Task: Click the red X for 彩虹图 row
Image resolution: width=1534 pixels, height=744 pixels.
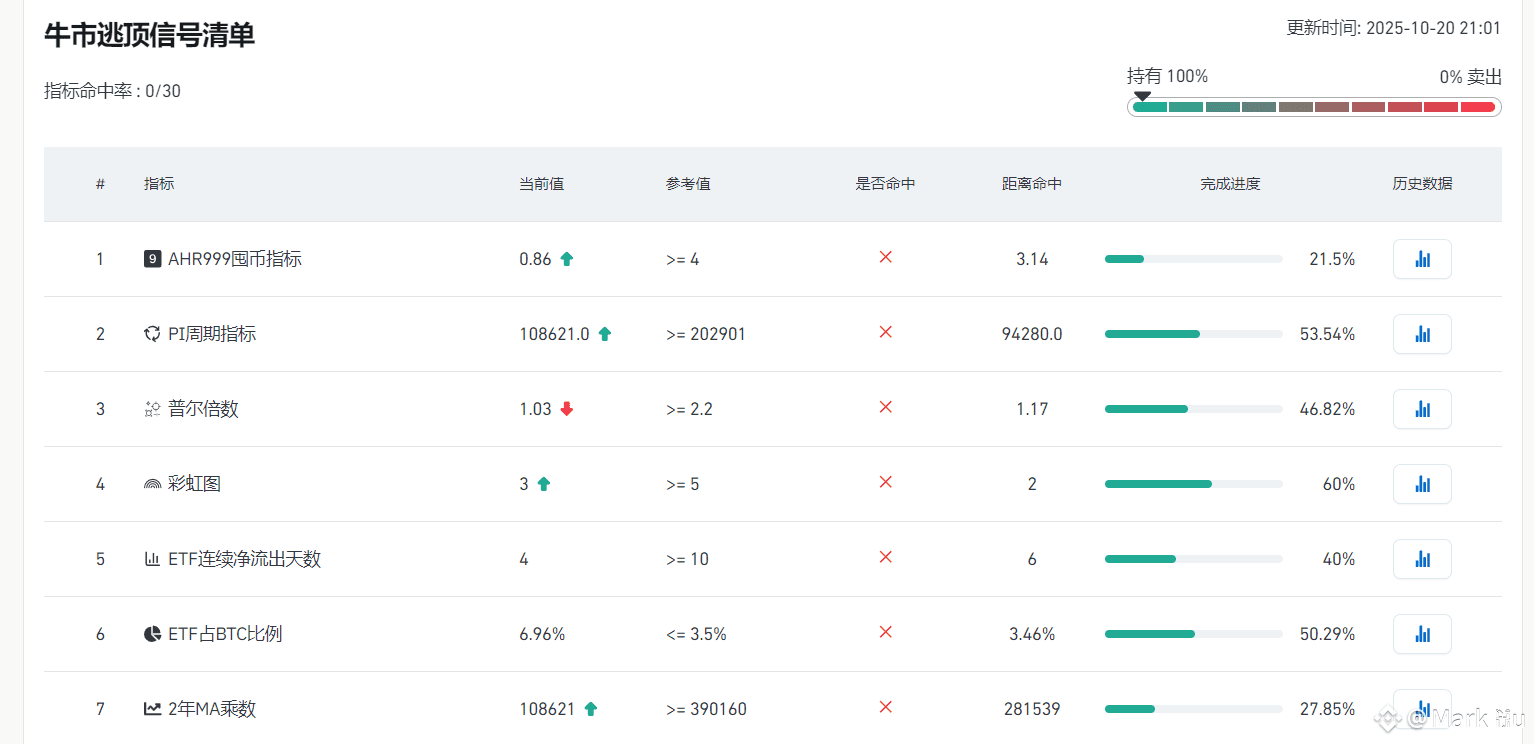Action: [x=885, y=482]
